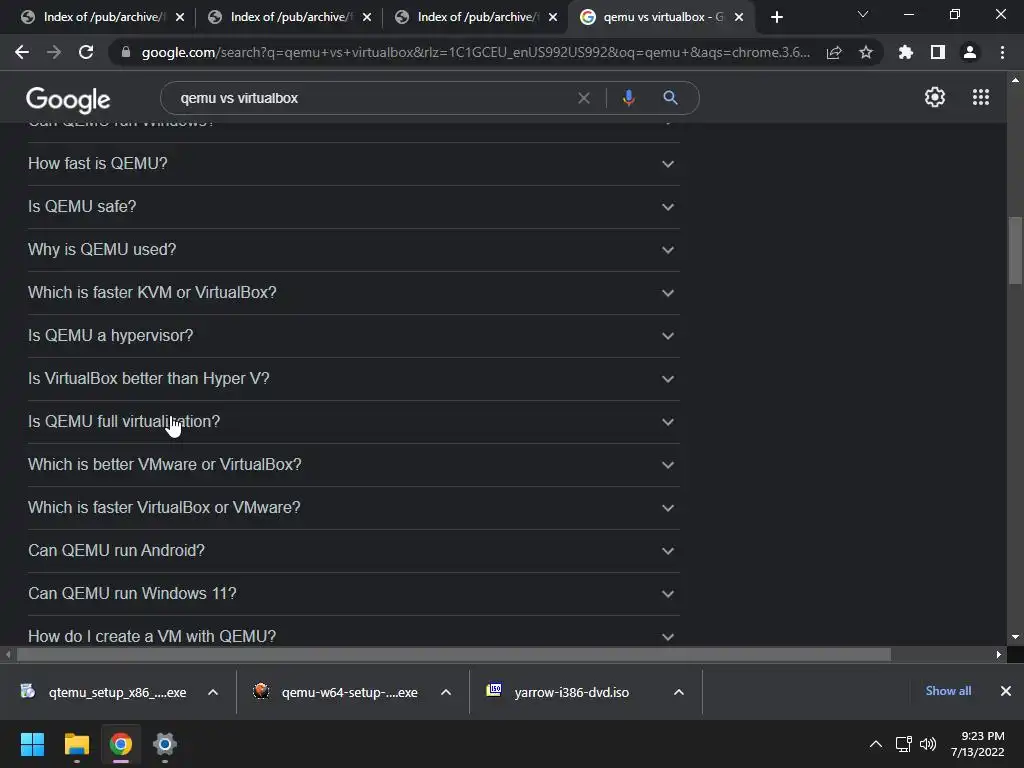
Task: Expand 'Can QEMU run Android?' question
Action: pyautogui.click(x=353, y=552)
